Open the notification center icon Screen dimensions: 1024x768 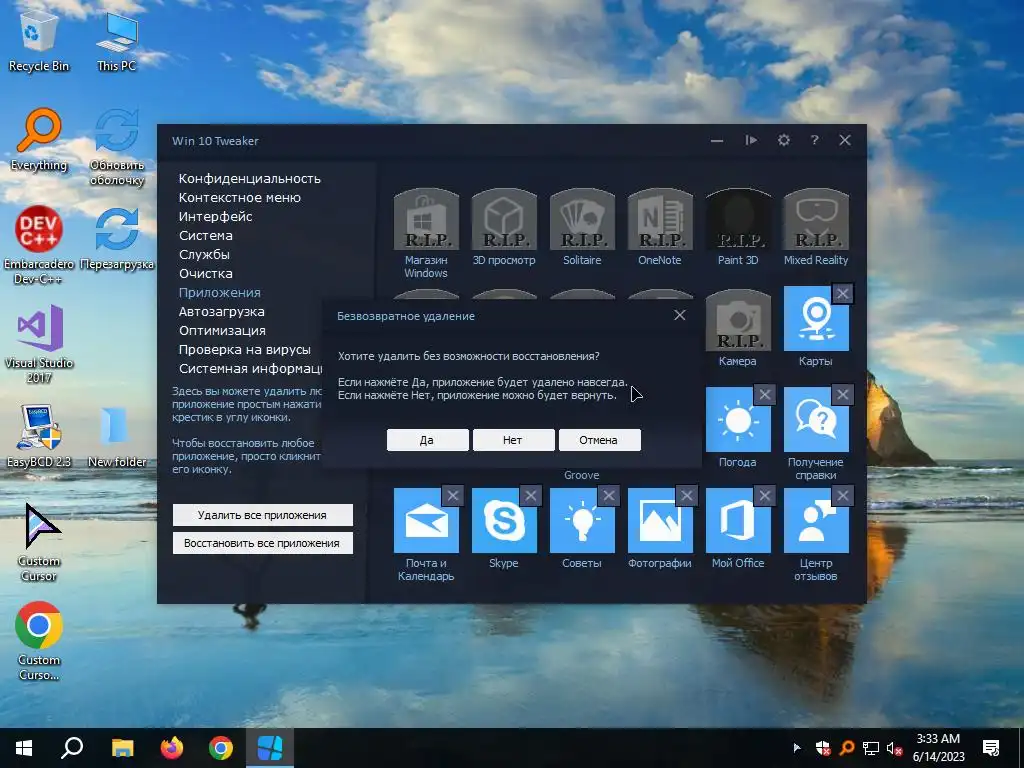(x=991, y=748)
